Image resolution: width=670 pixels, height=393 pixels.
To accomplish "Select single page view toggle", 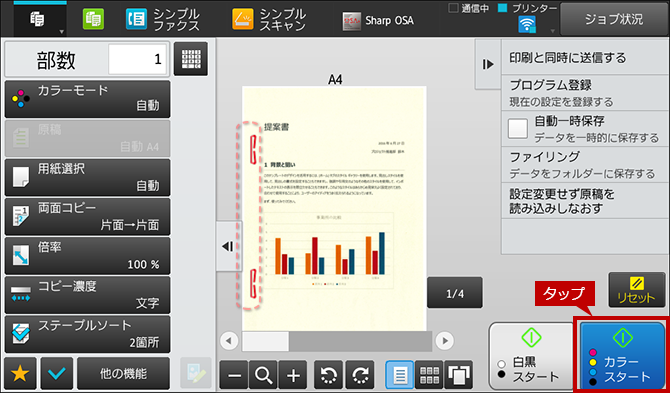I will tap(400, 375).
